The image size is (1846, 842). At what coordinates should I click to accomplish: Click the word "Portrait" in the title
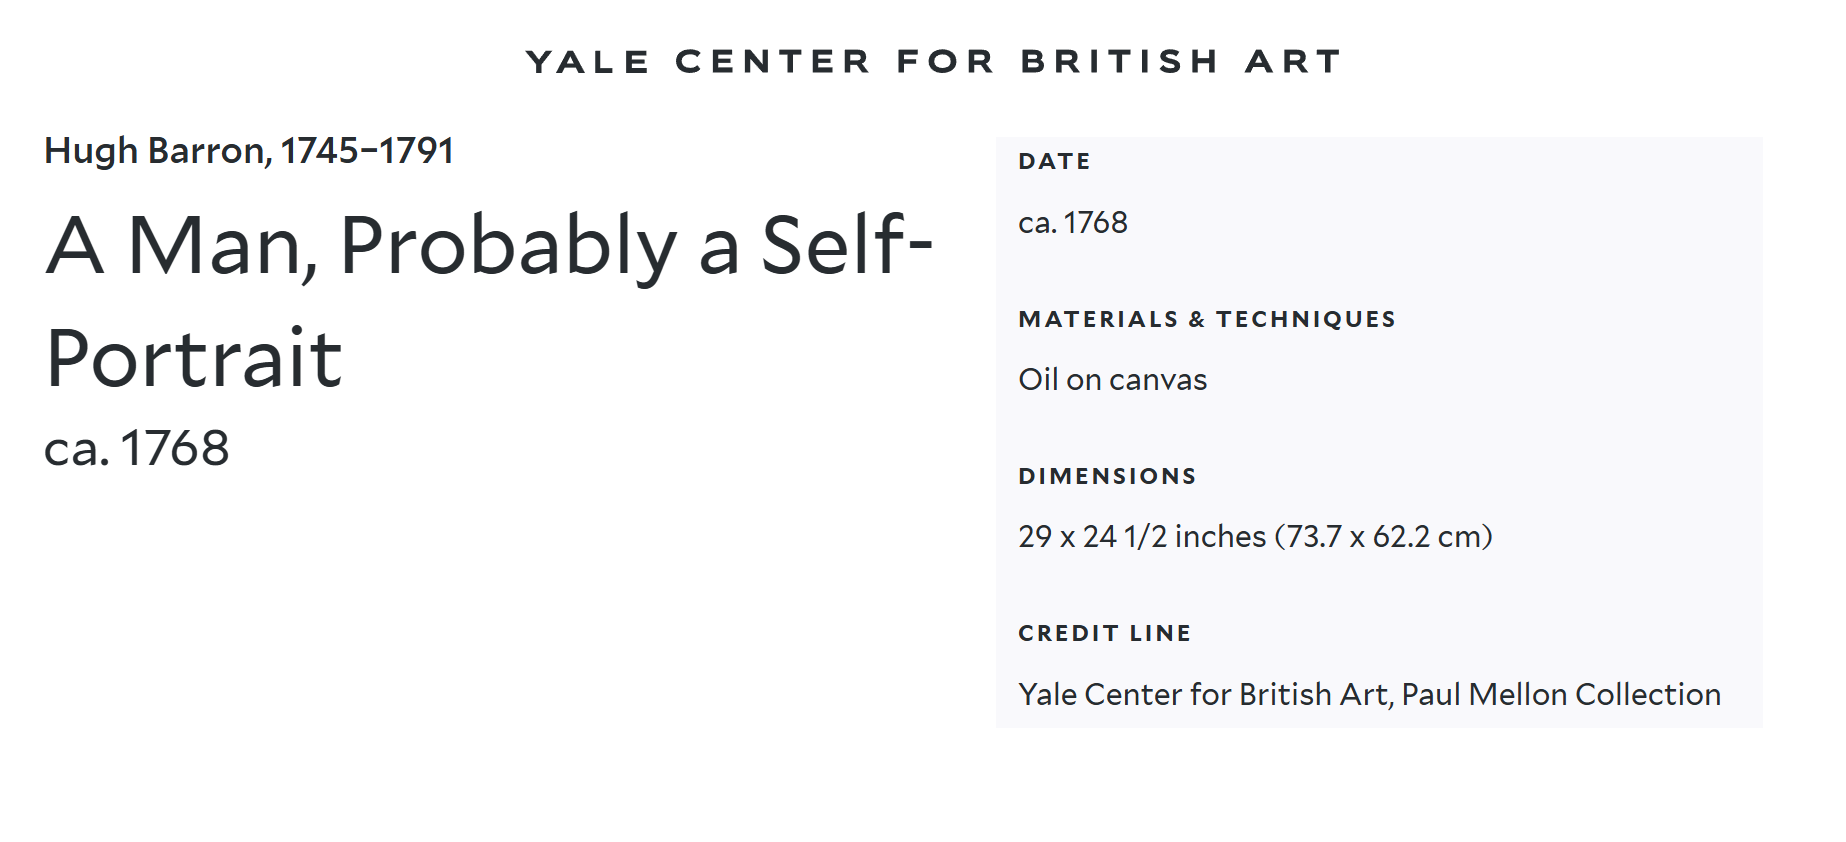click(x=194, y=359)
